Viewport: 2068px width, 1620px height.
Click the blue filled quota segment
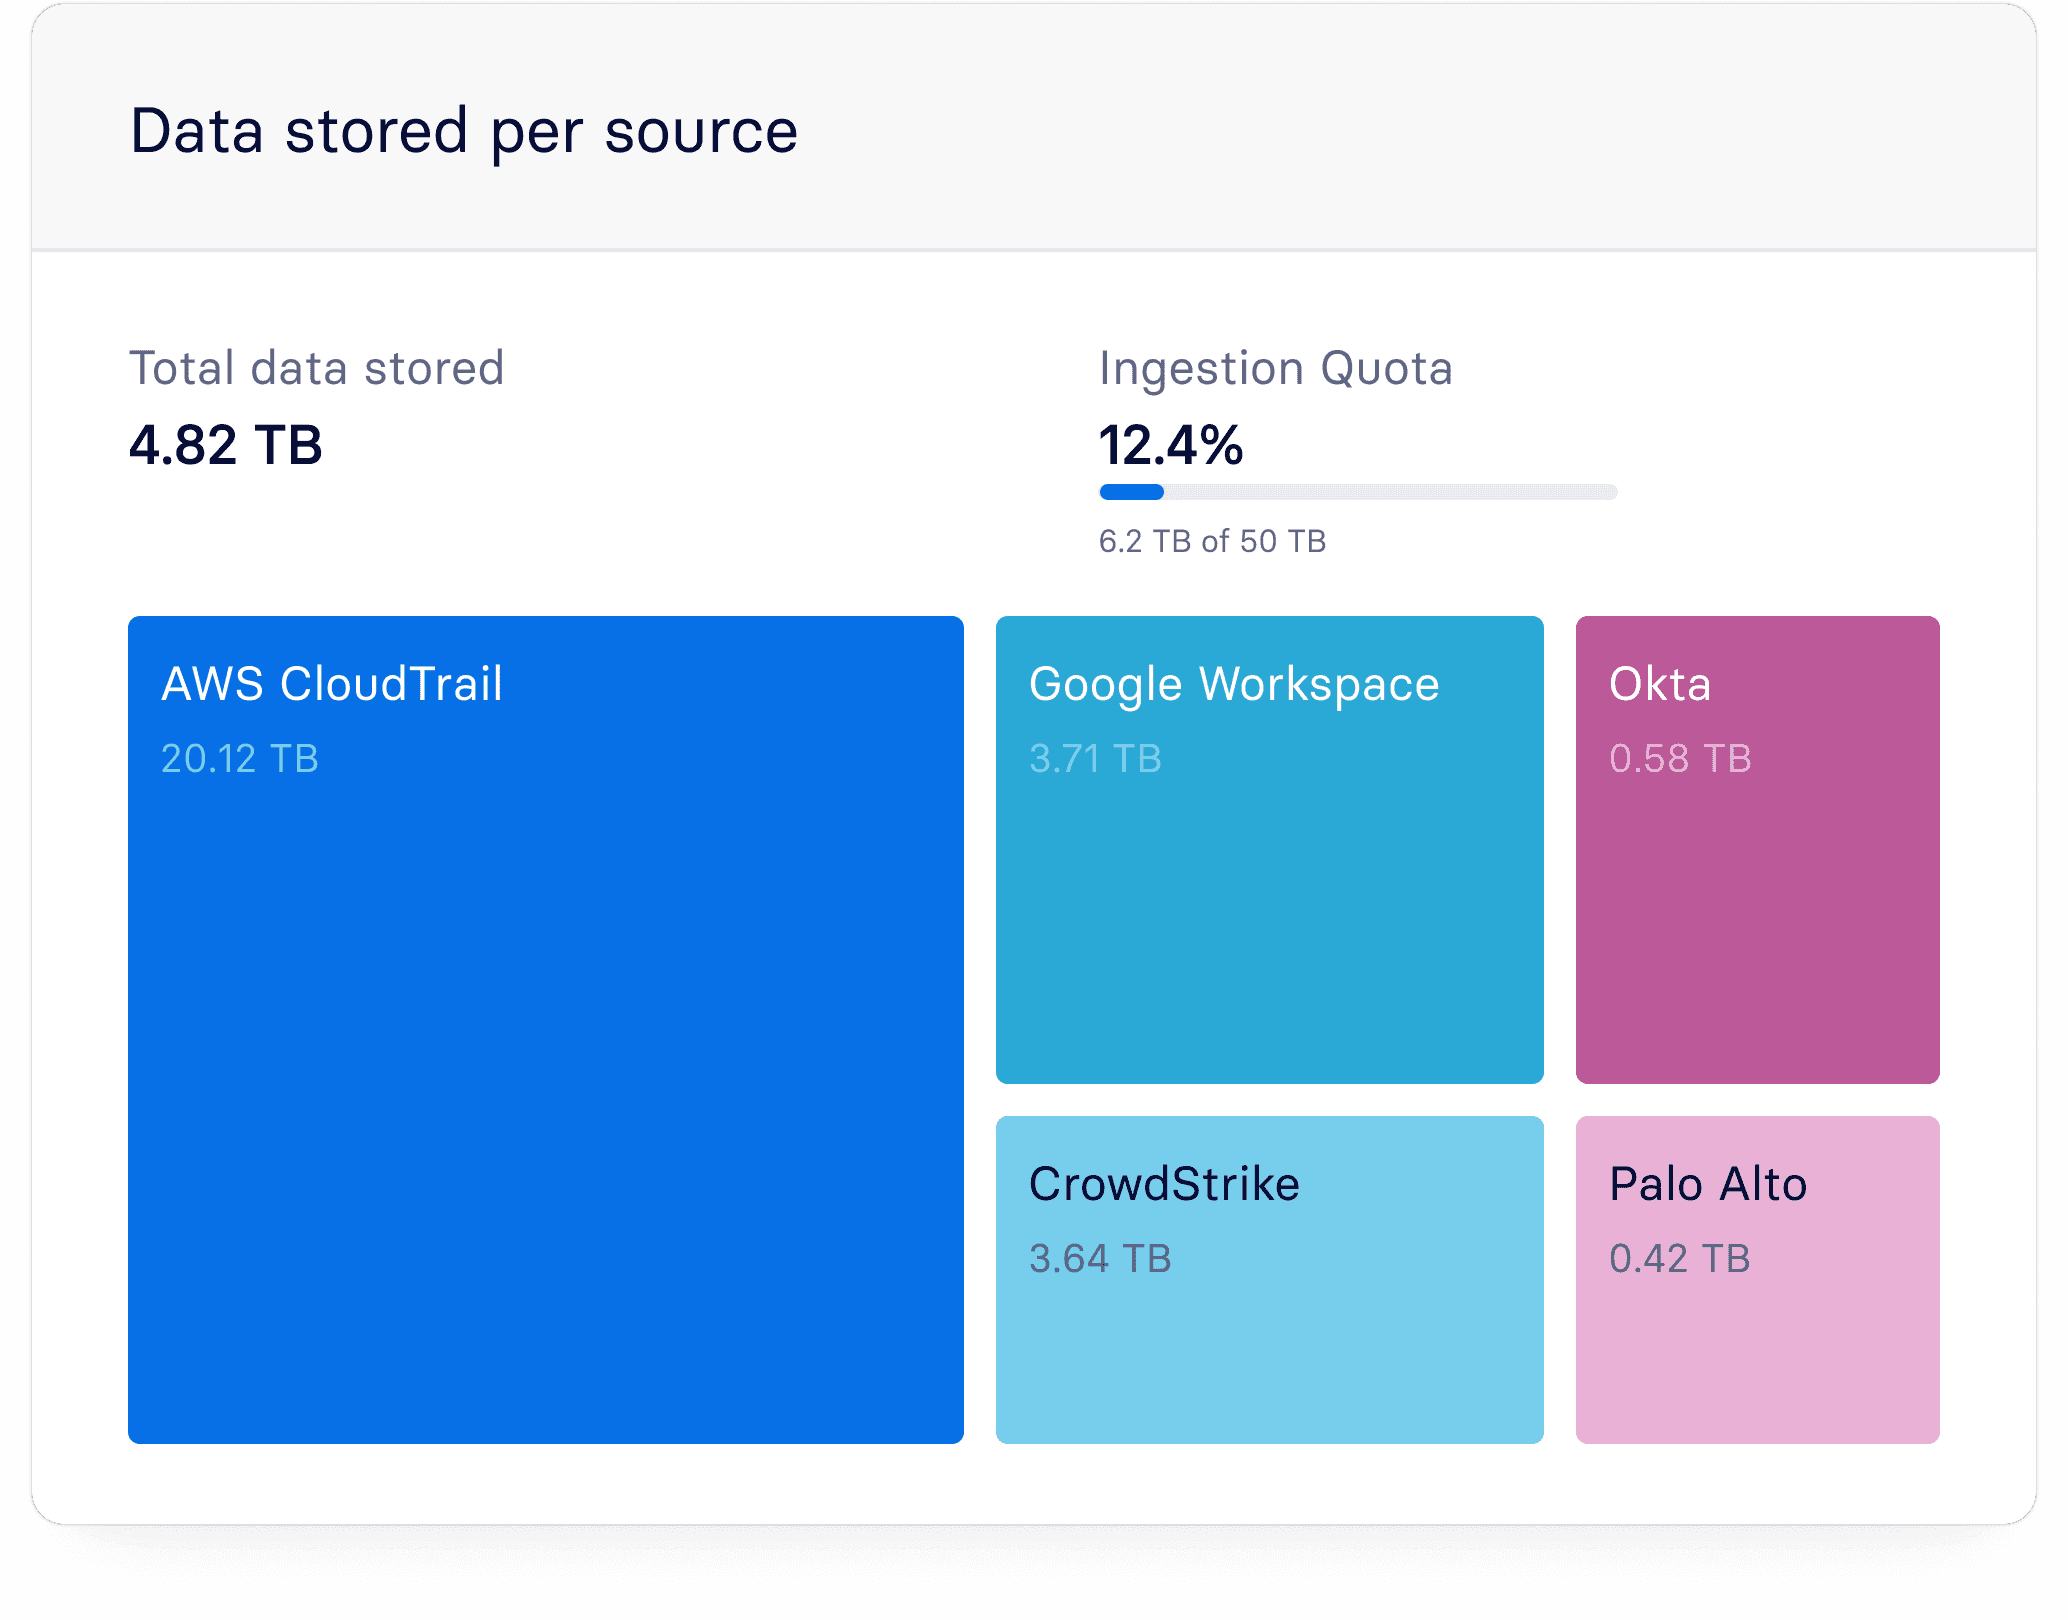(1131, 492)
